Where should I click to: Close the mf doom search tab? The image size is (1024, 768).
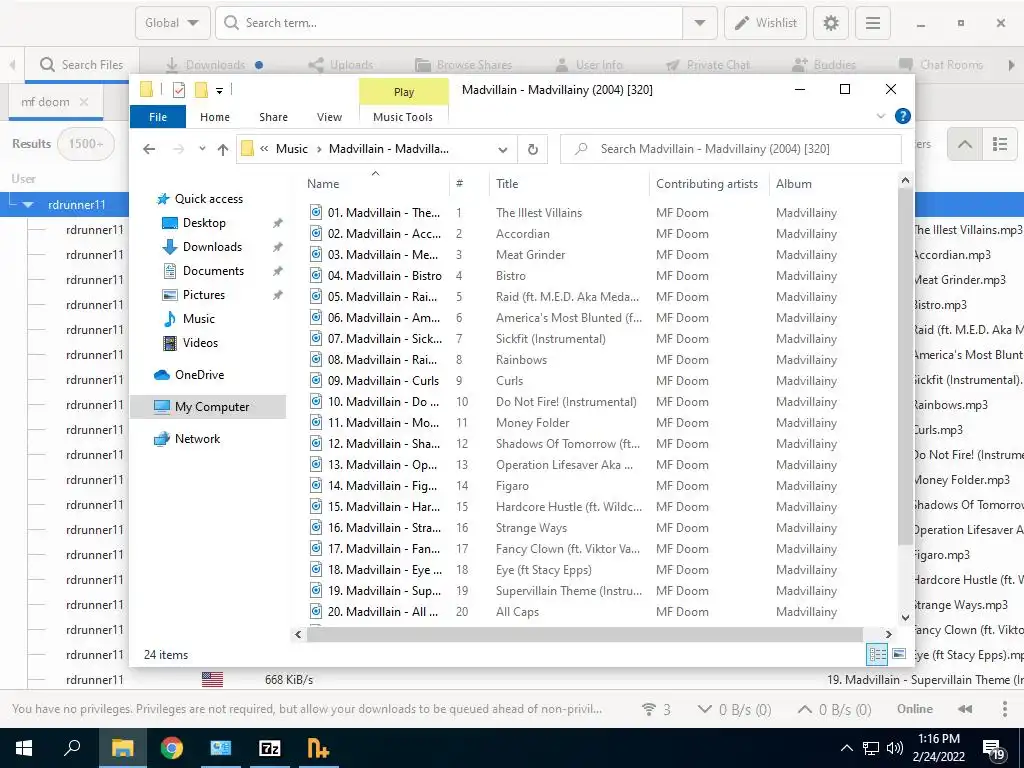pos(84,102)
